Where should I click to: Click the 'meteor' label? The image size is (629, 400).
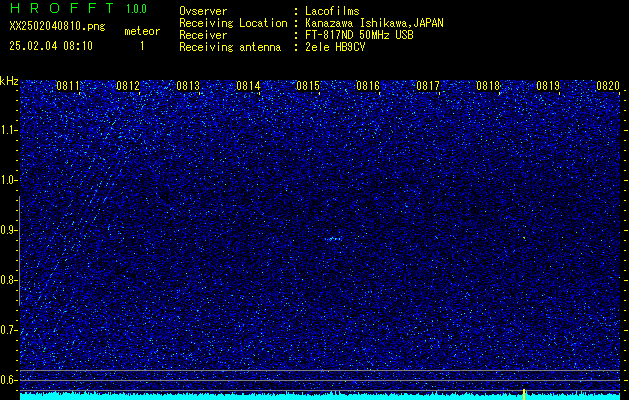[x=142, y=31]
